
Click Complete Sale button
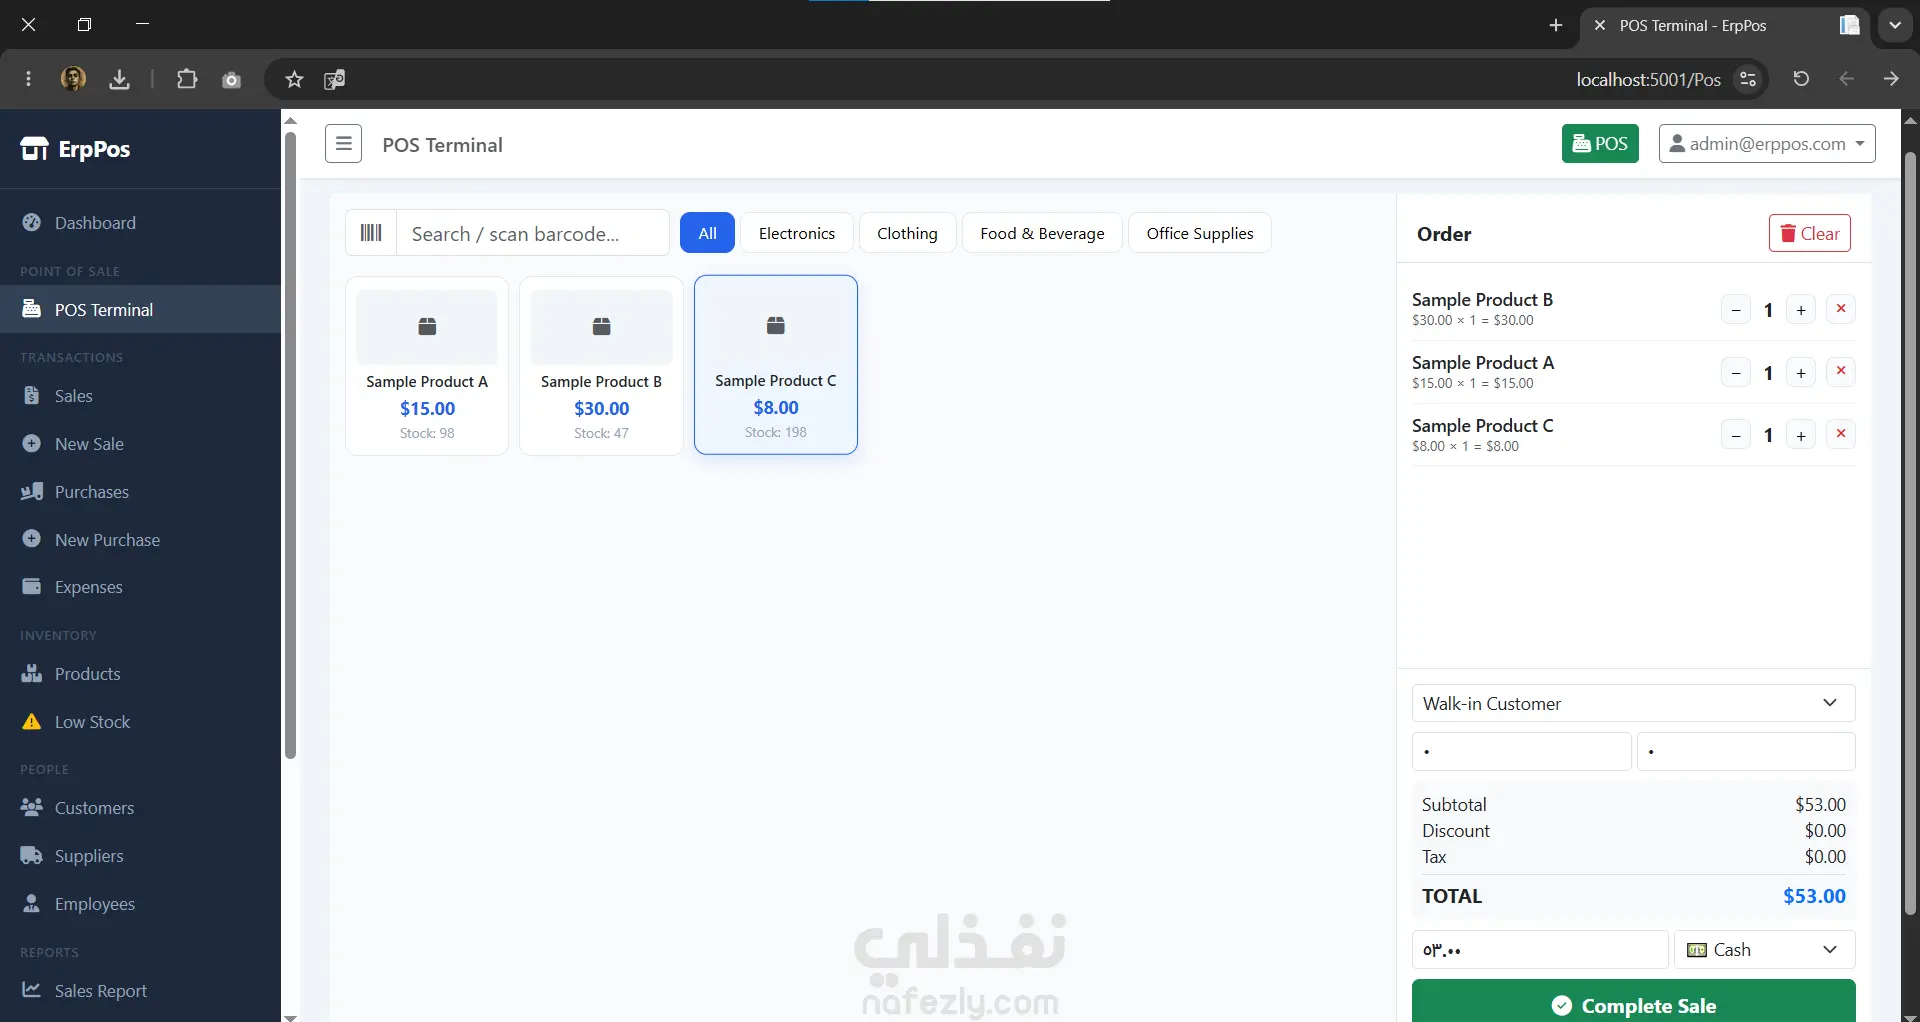tap(1633, 1003)
